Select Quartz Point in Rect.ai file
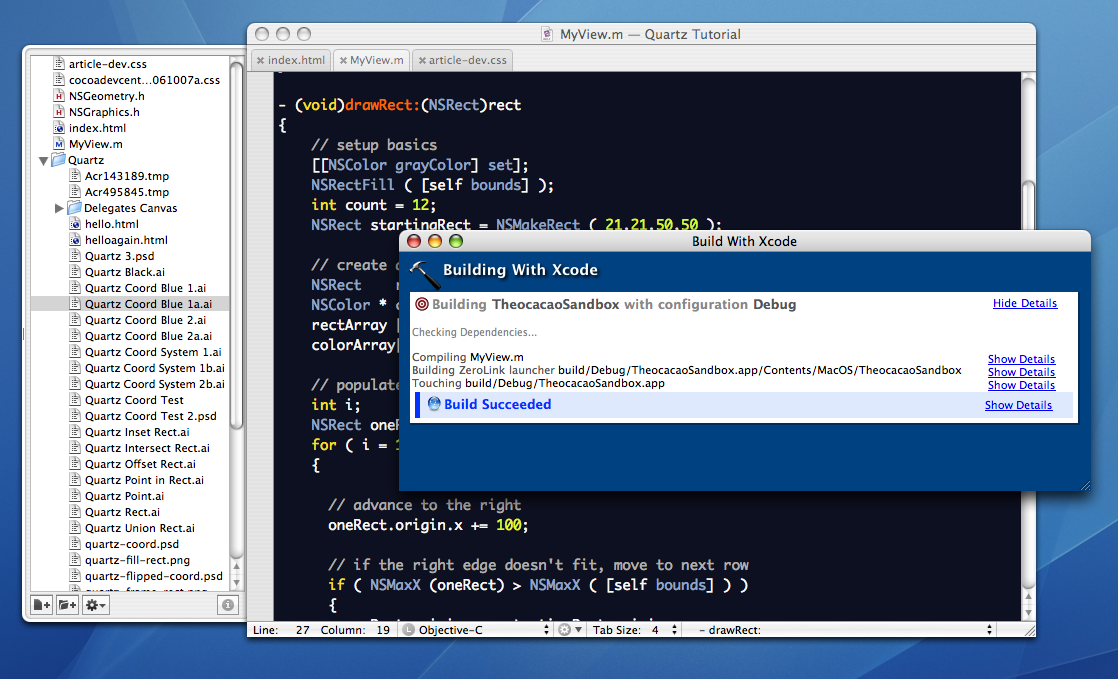Screen dimensions: 1118x679 (144, 480)
